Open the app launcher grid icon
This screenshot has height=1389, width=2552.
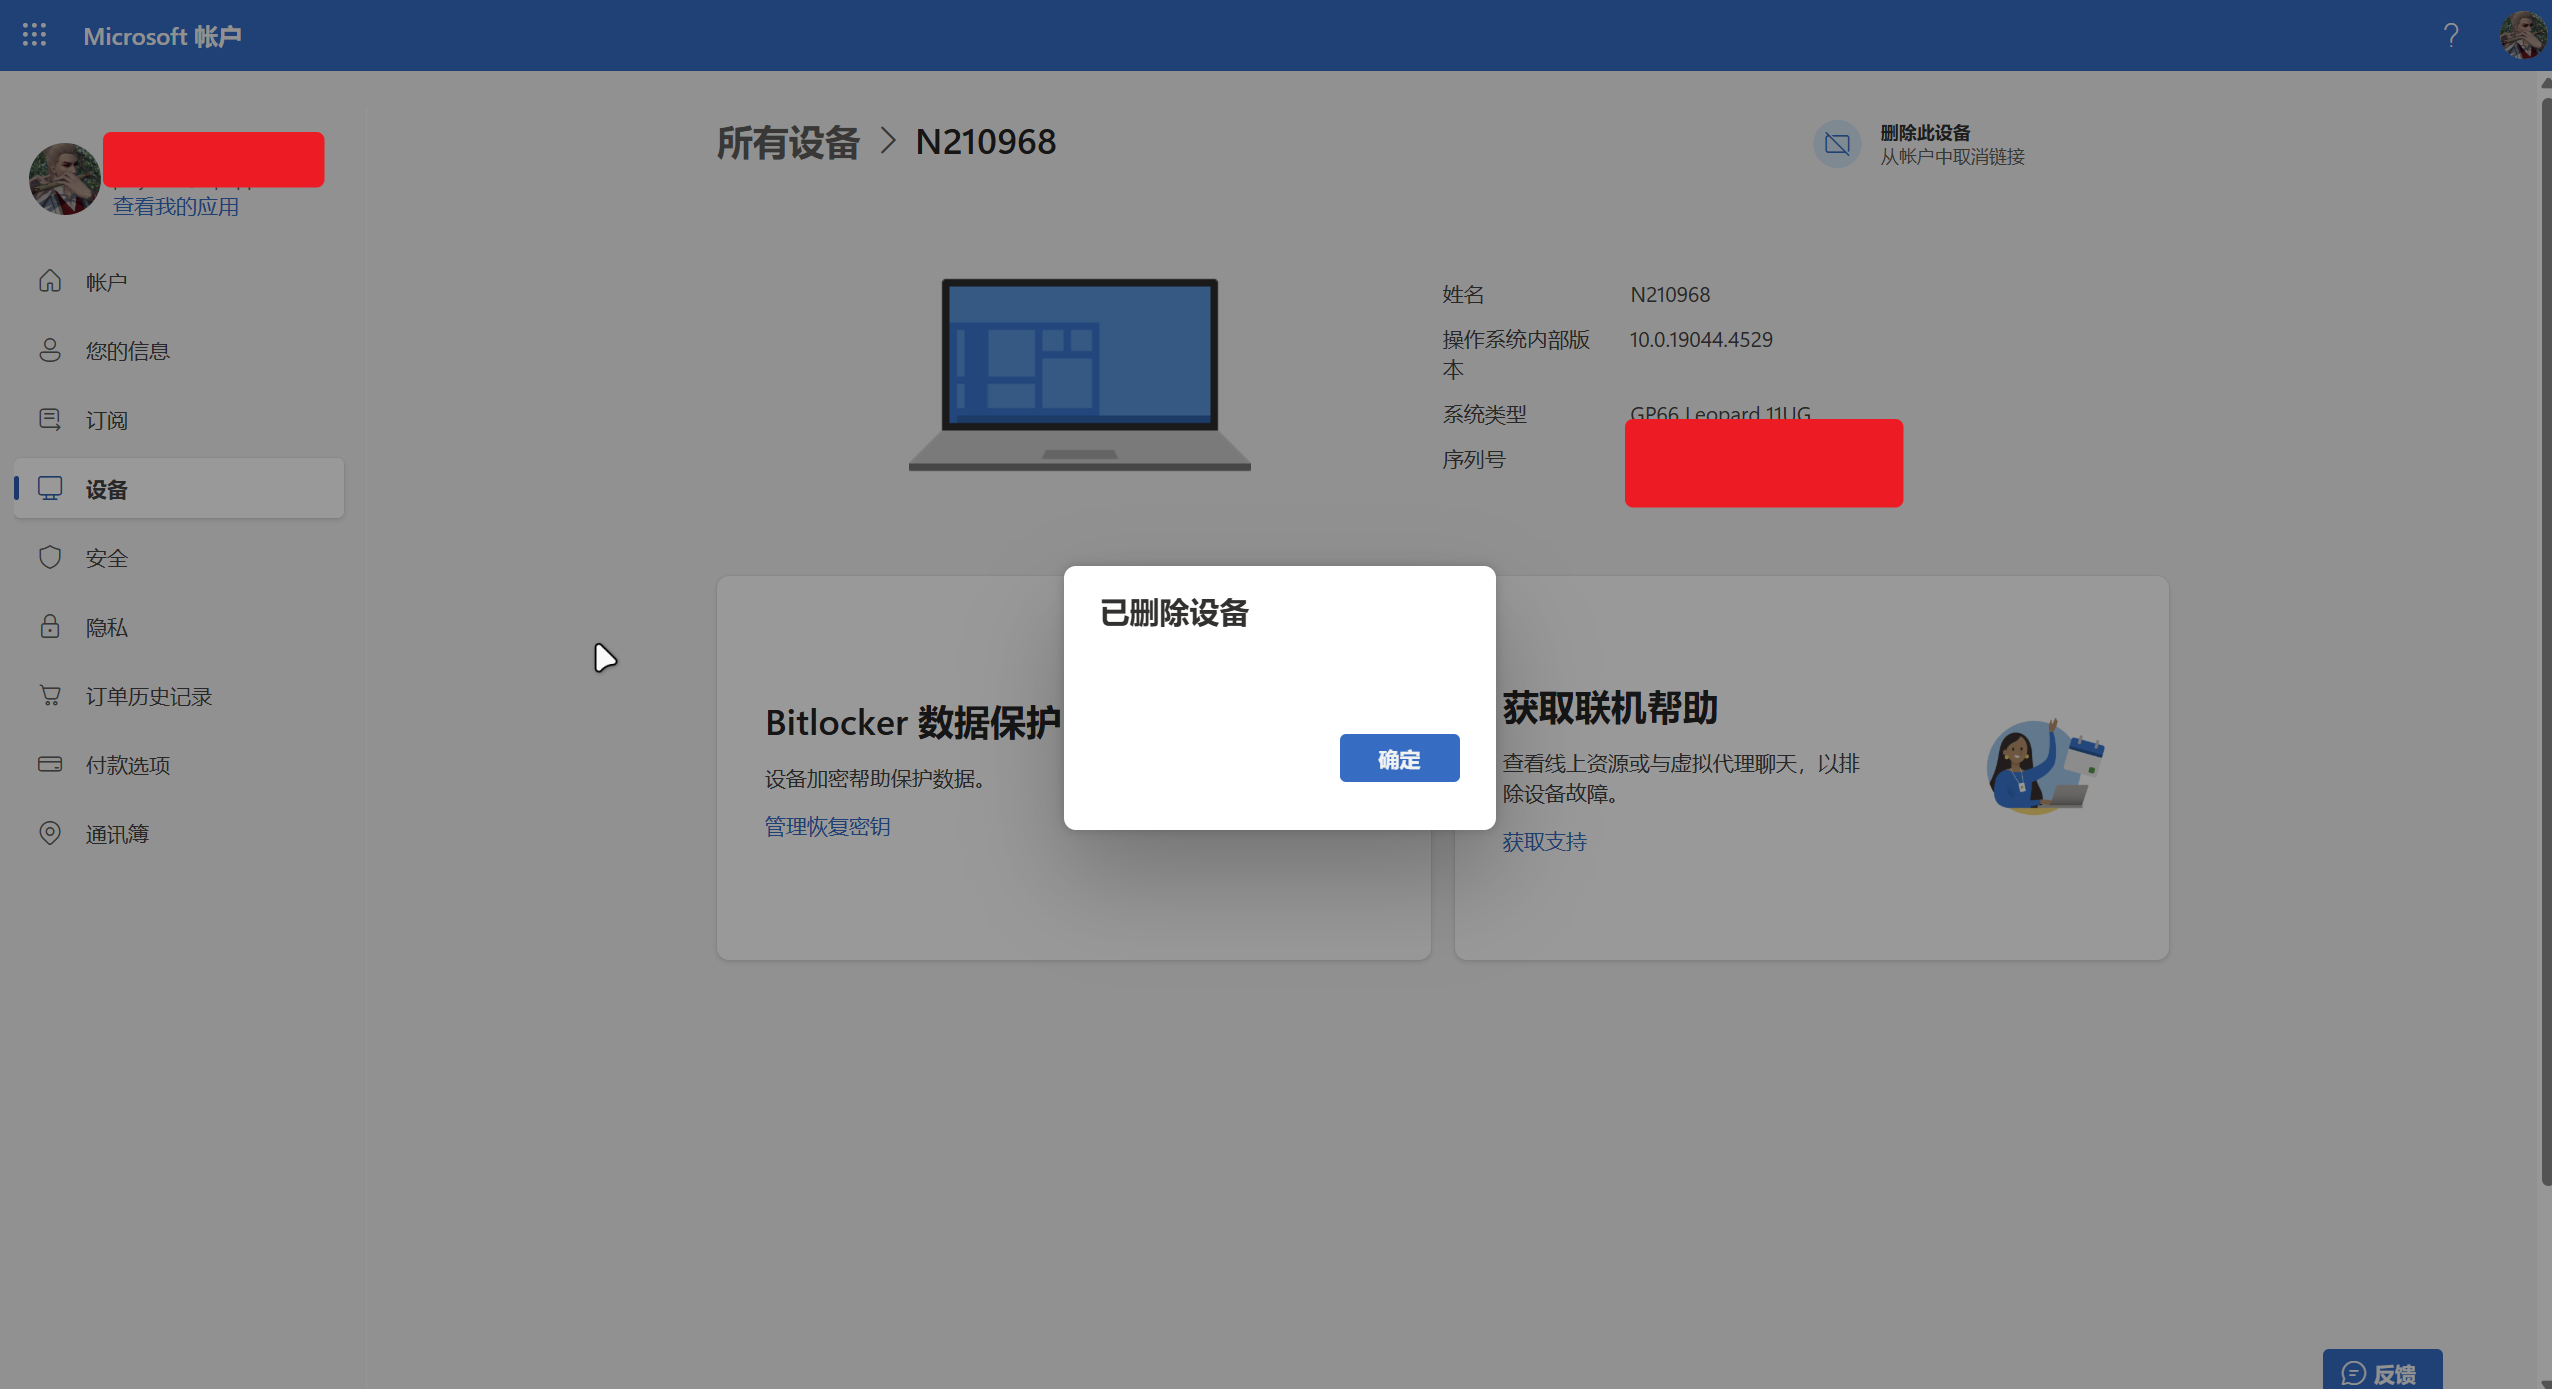tap(34, 35)
